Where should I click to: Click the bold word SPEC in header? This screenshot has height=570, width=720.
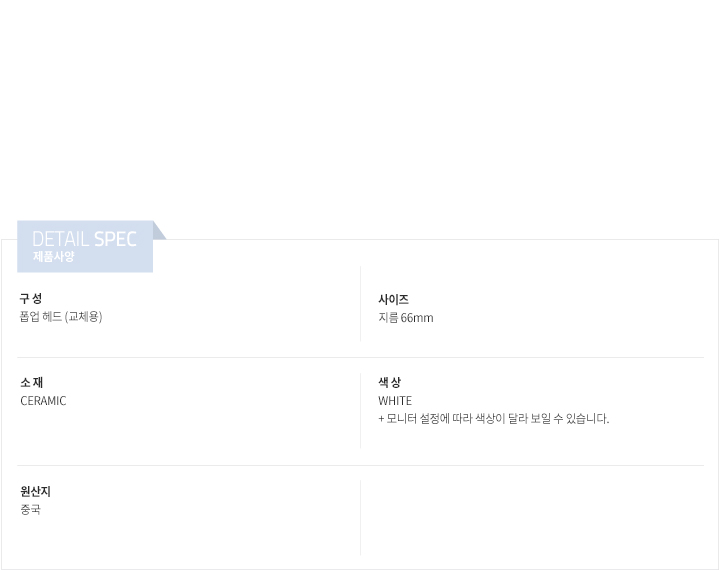[x=115, y=240]
